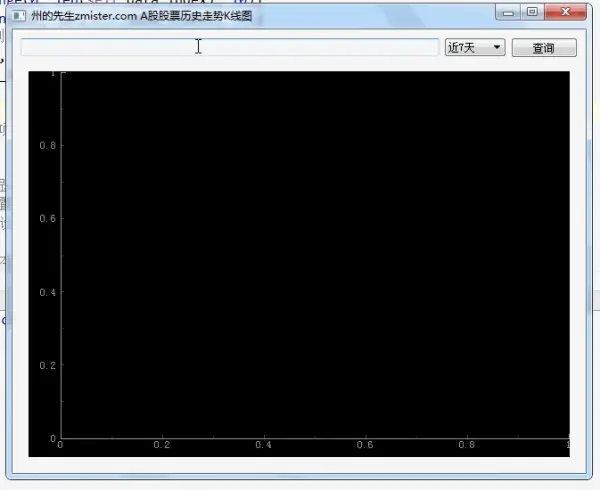Open the 近7天 time range dropdown
Screen dimensions: 600x490
[x=475, y=47]
